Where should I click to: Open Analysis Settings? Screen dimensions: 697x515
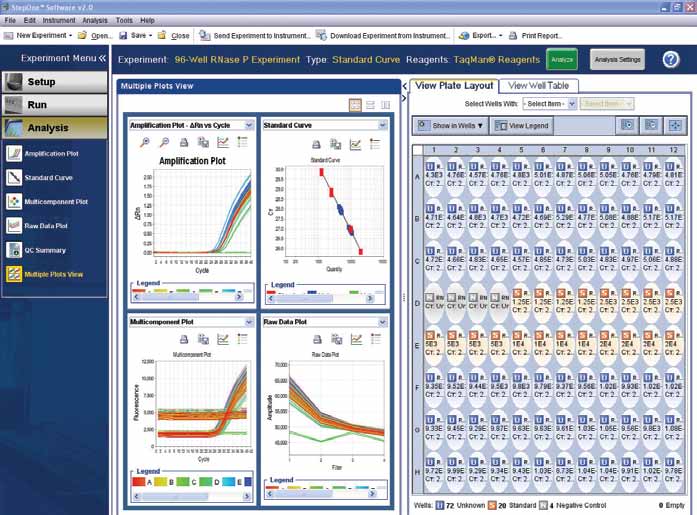(617, 60)
